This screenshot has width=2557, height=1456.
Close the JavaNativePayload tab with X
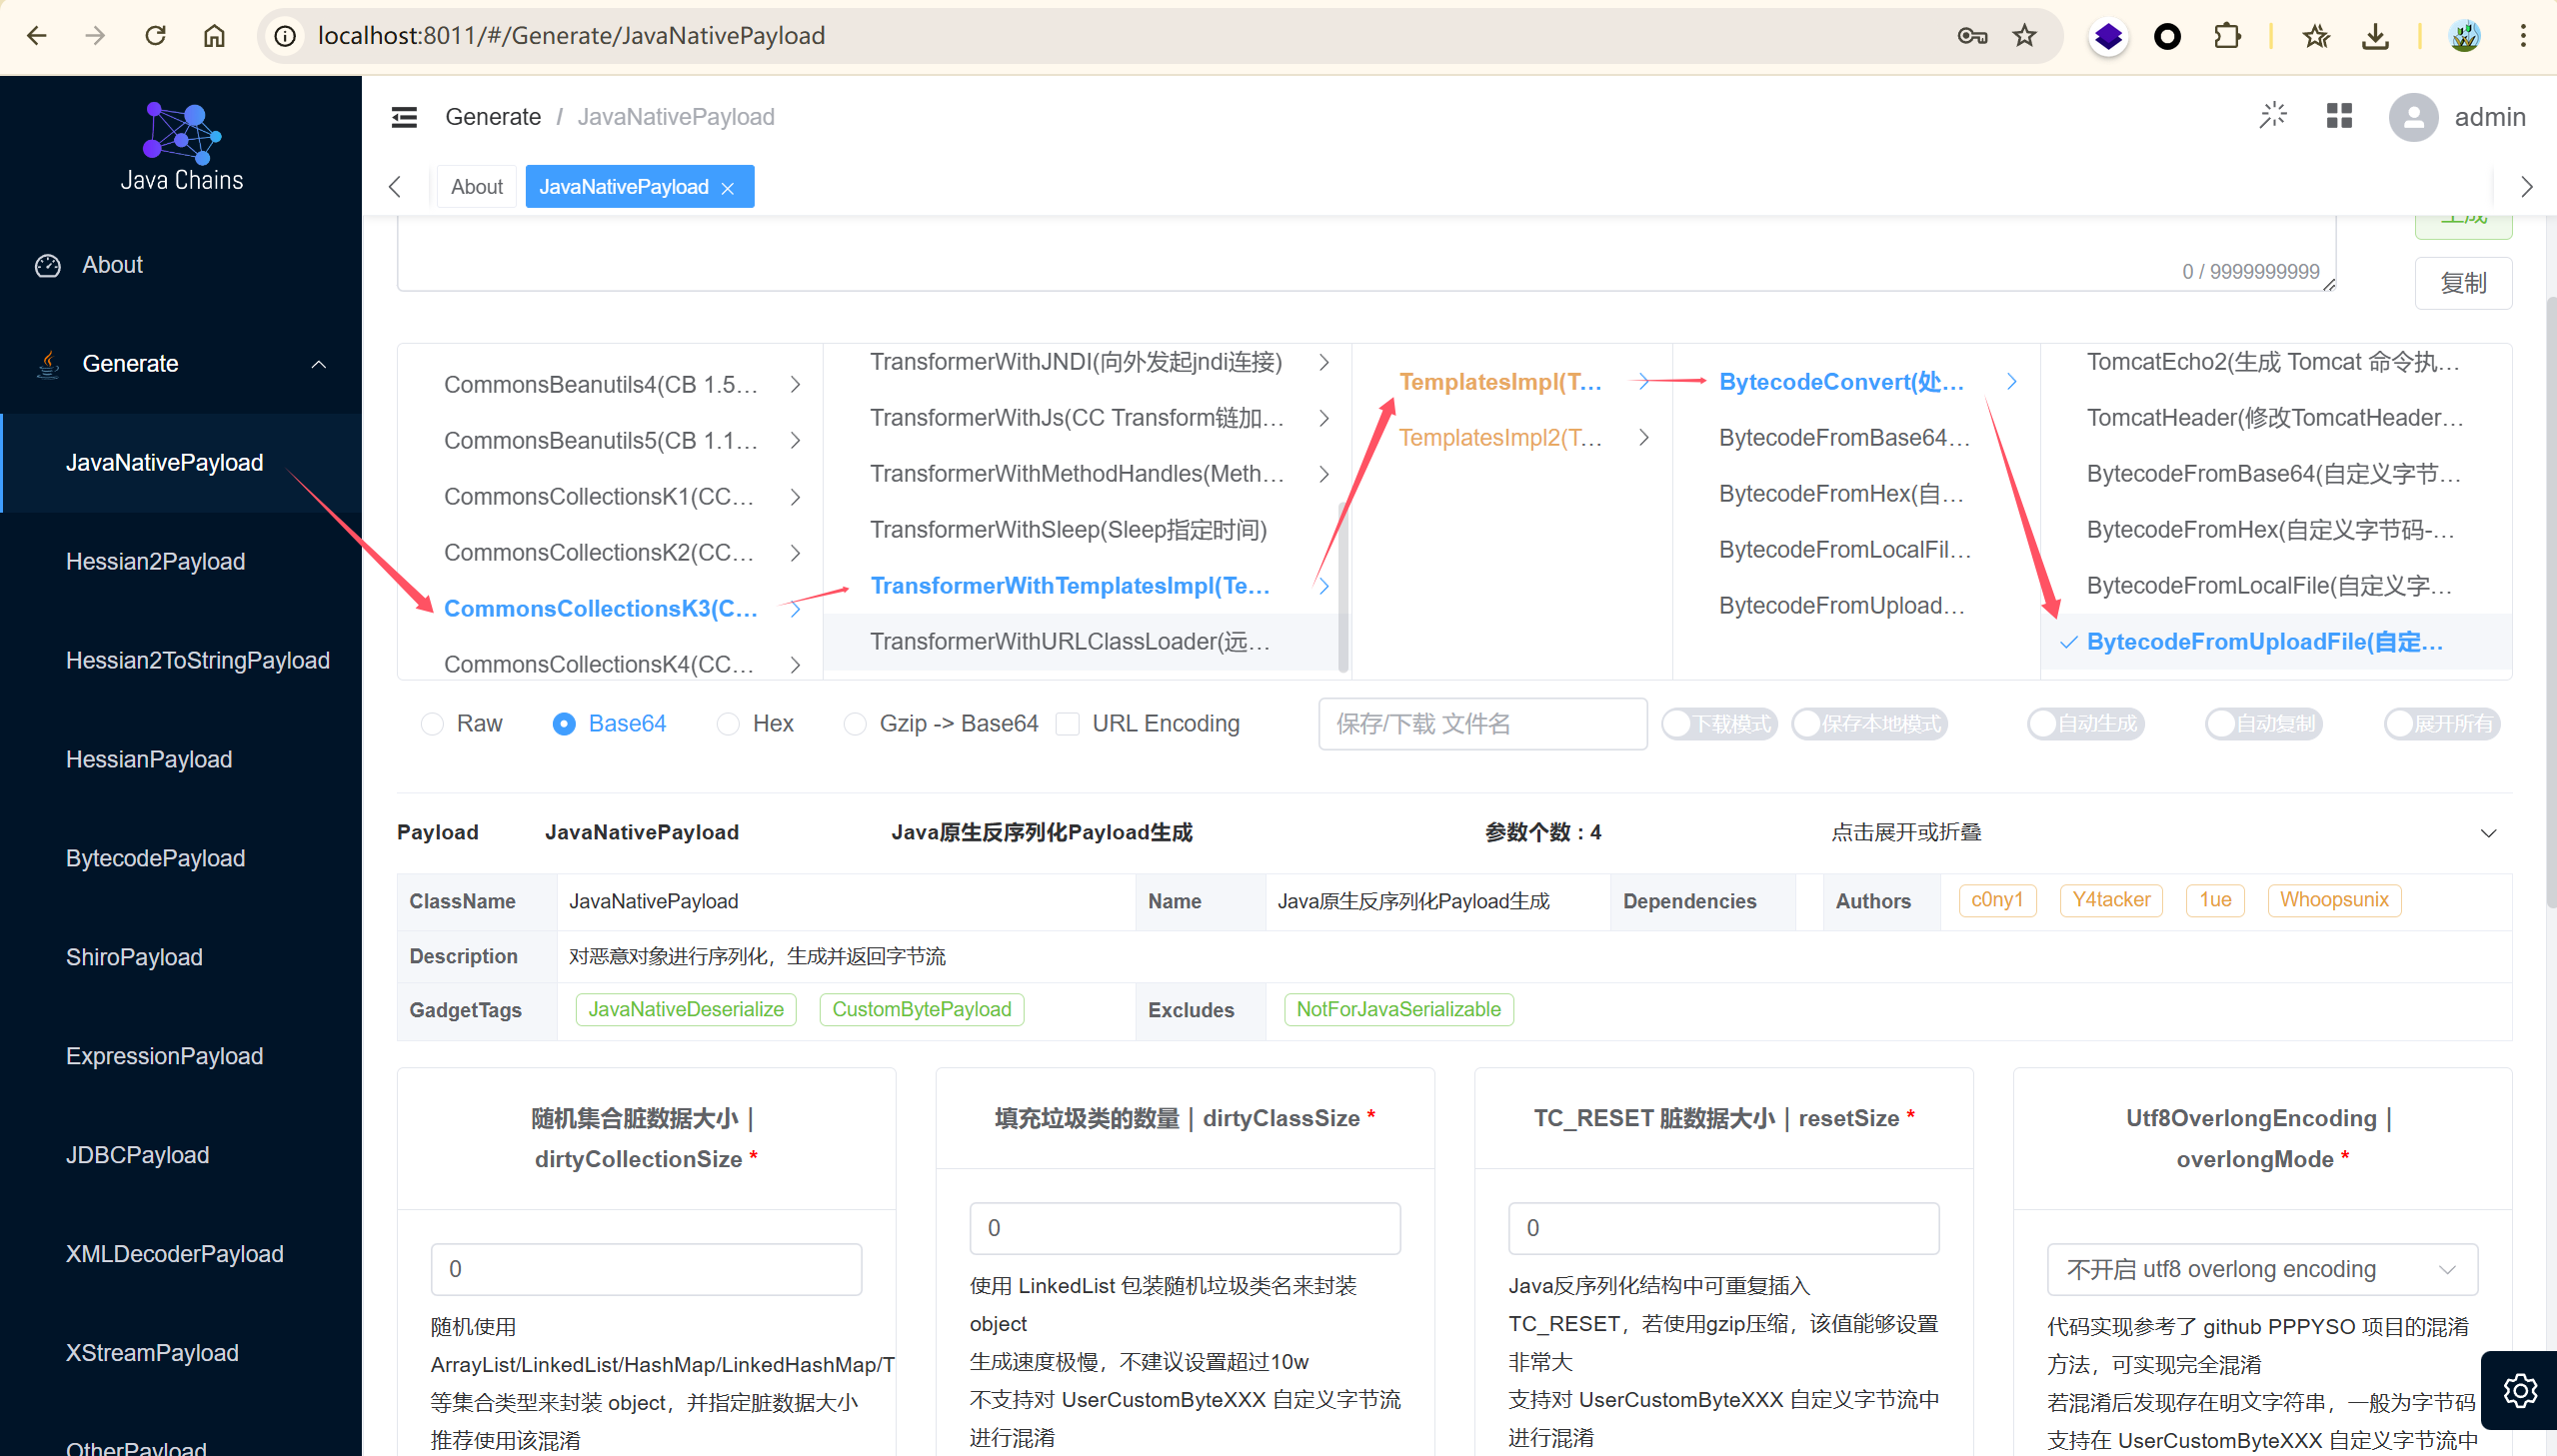[x=728, y=188]
